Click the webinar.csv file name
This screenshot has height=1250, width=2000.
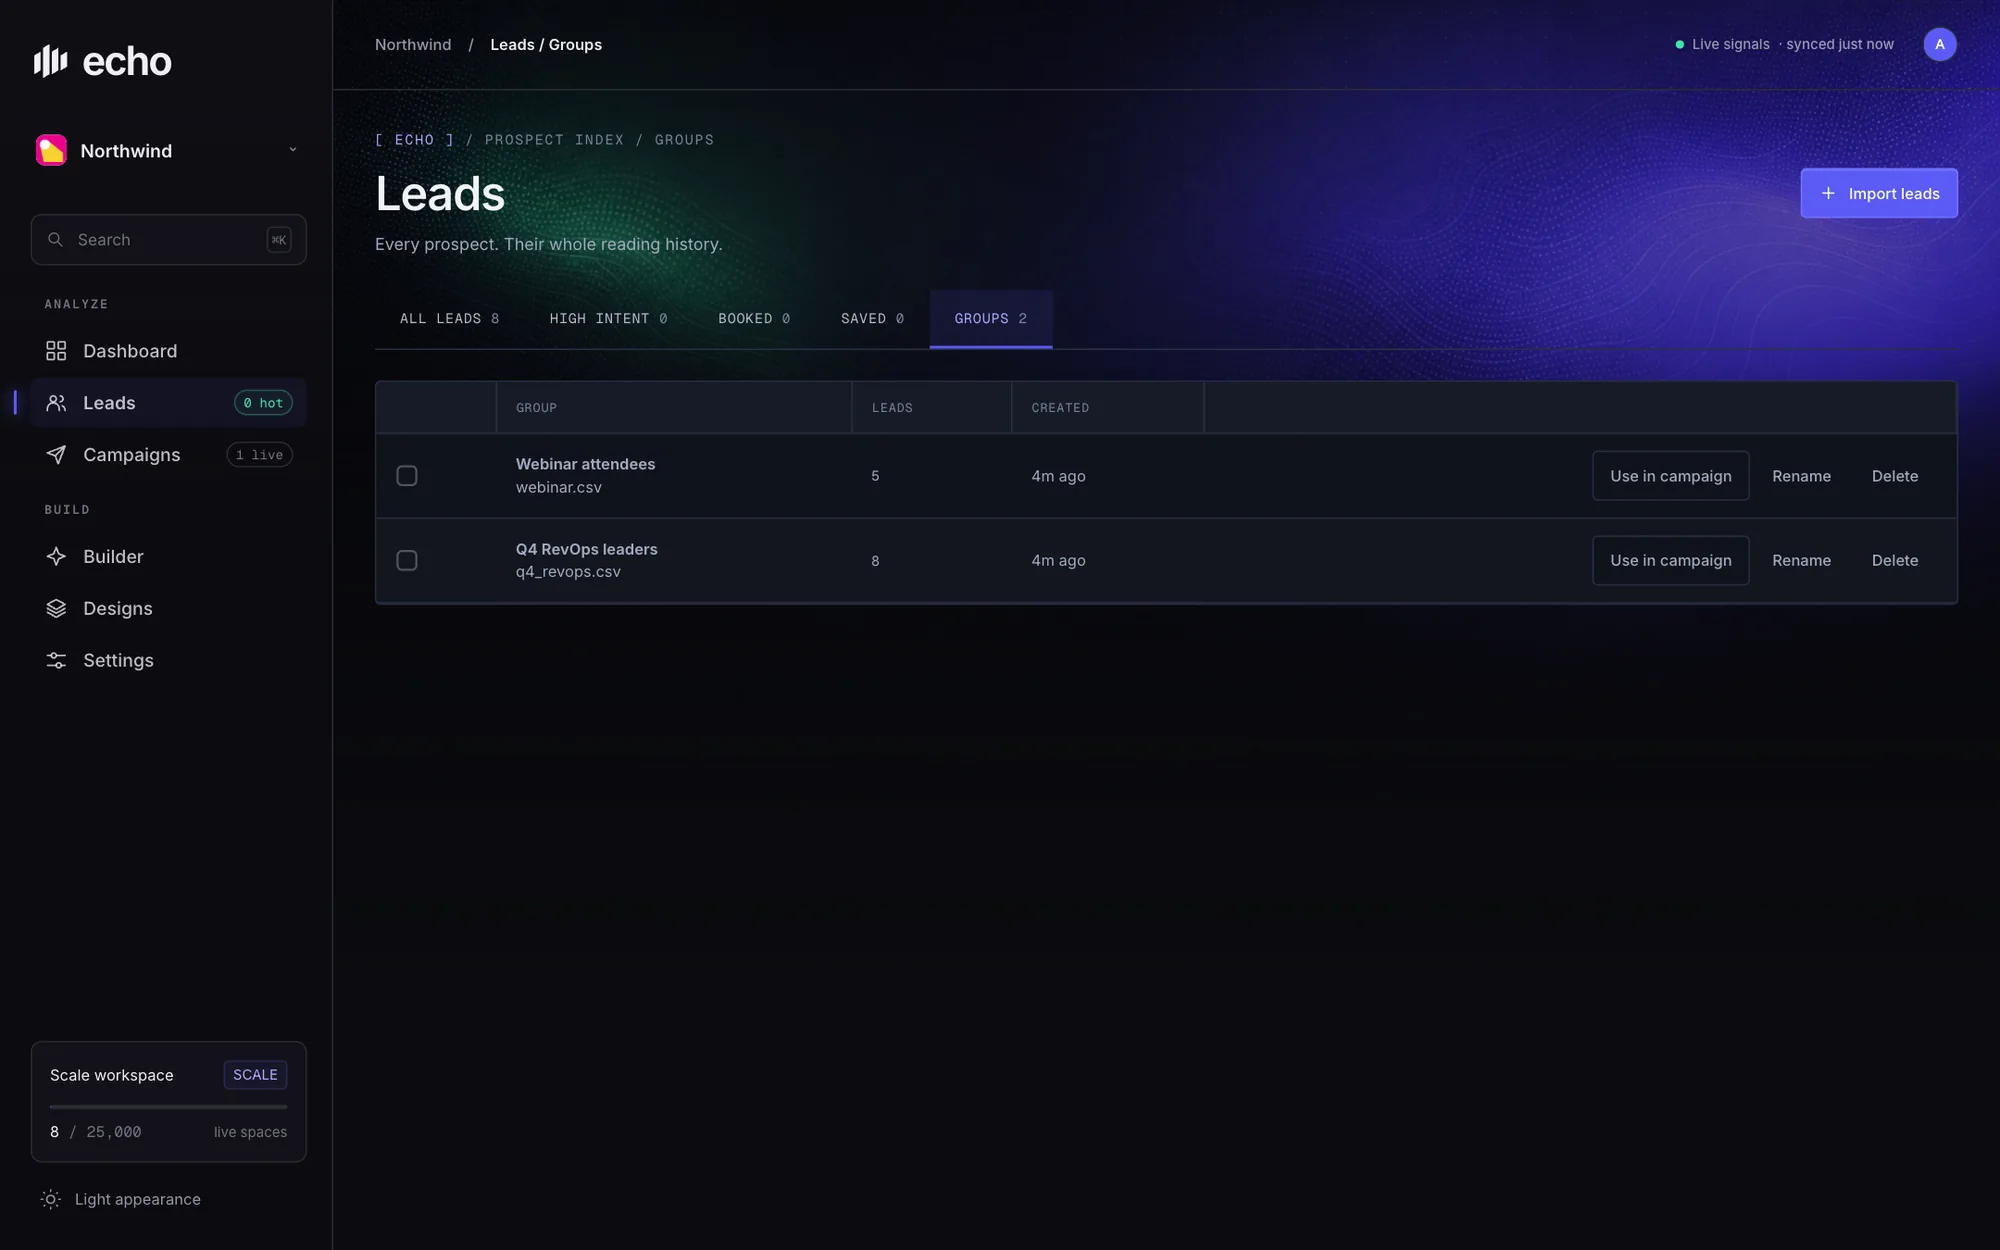click(558, 487)
